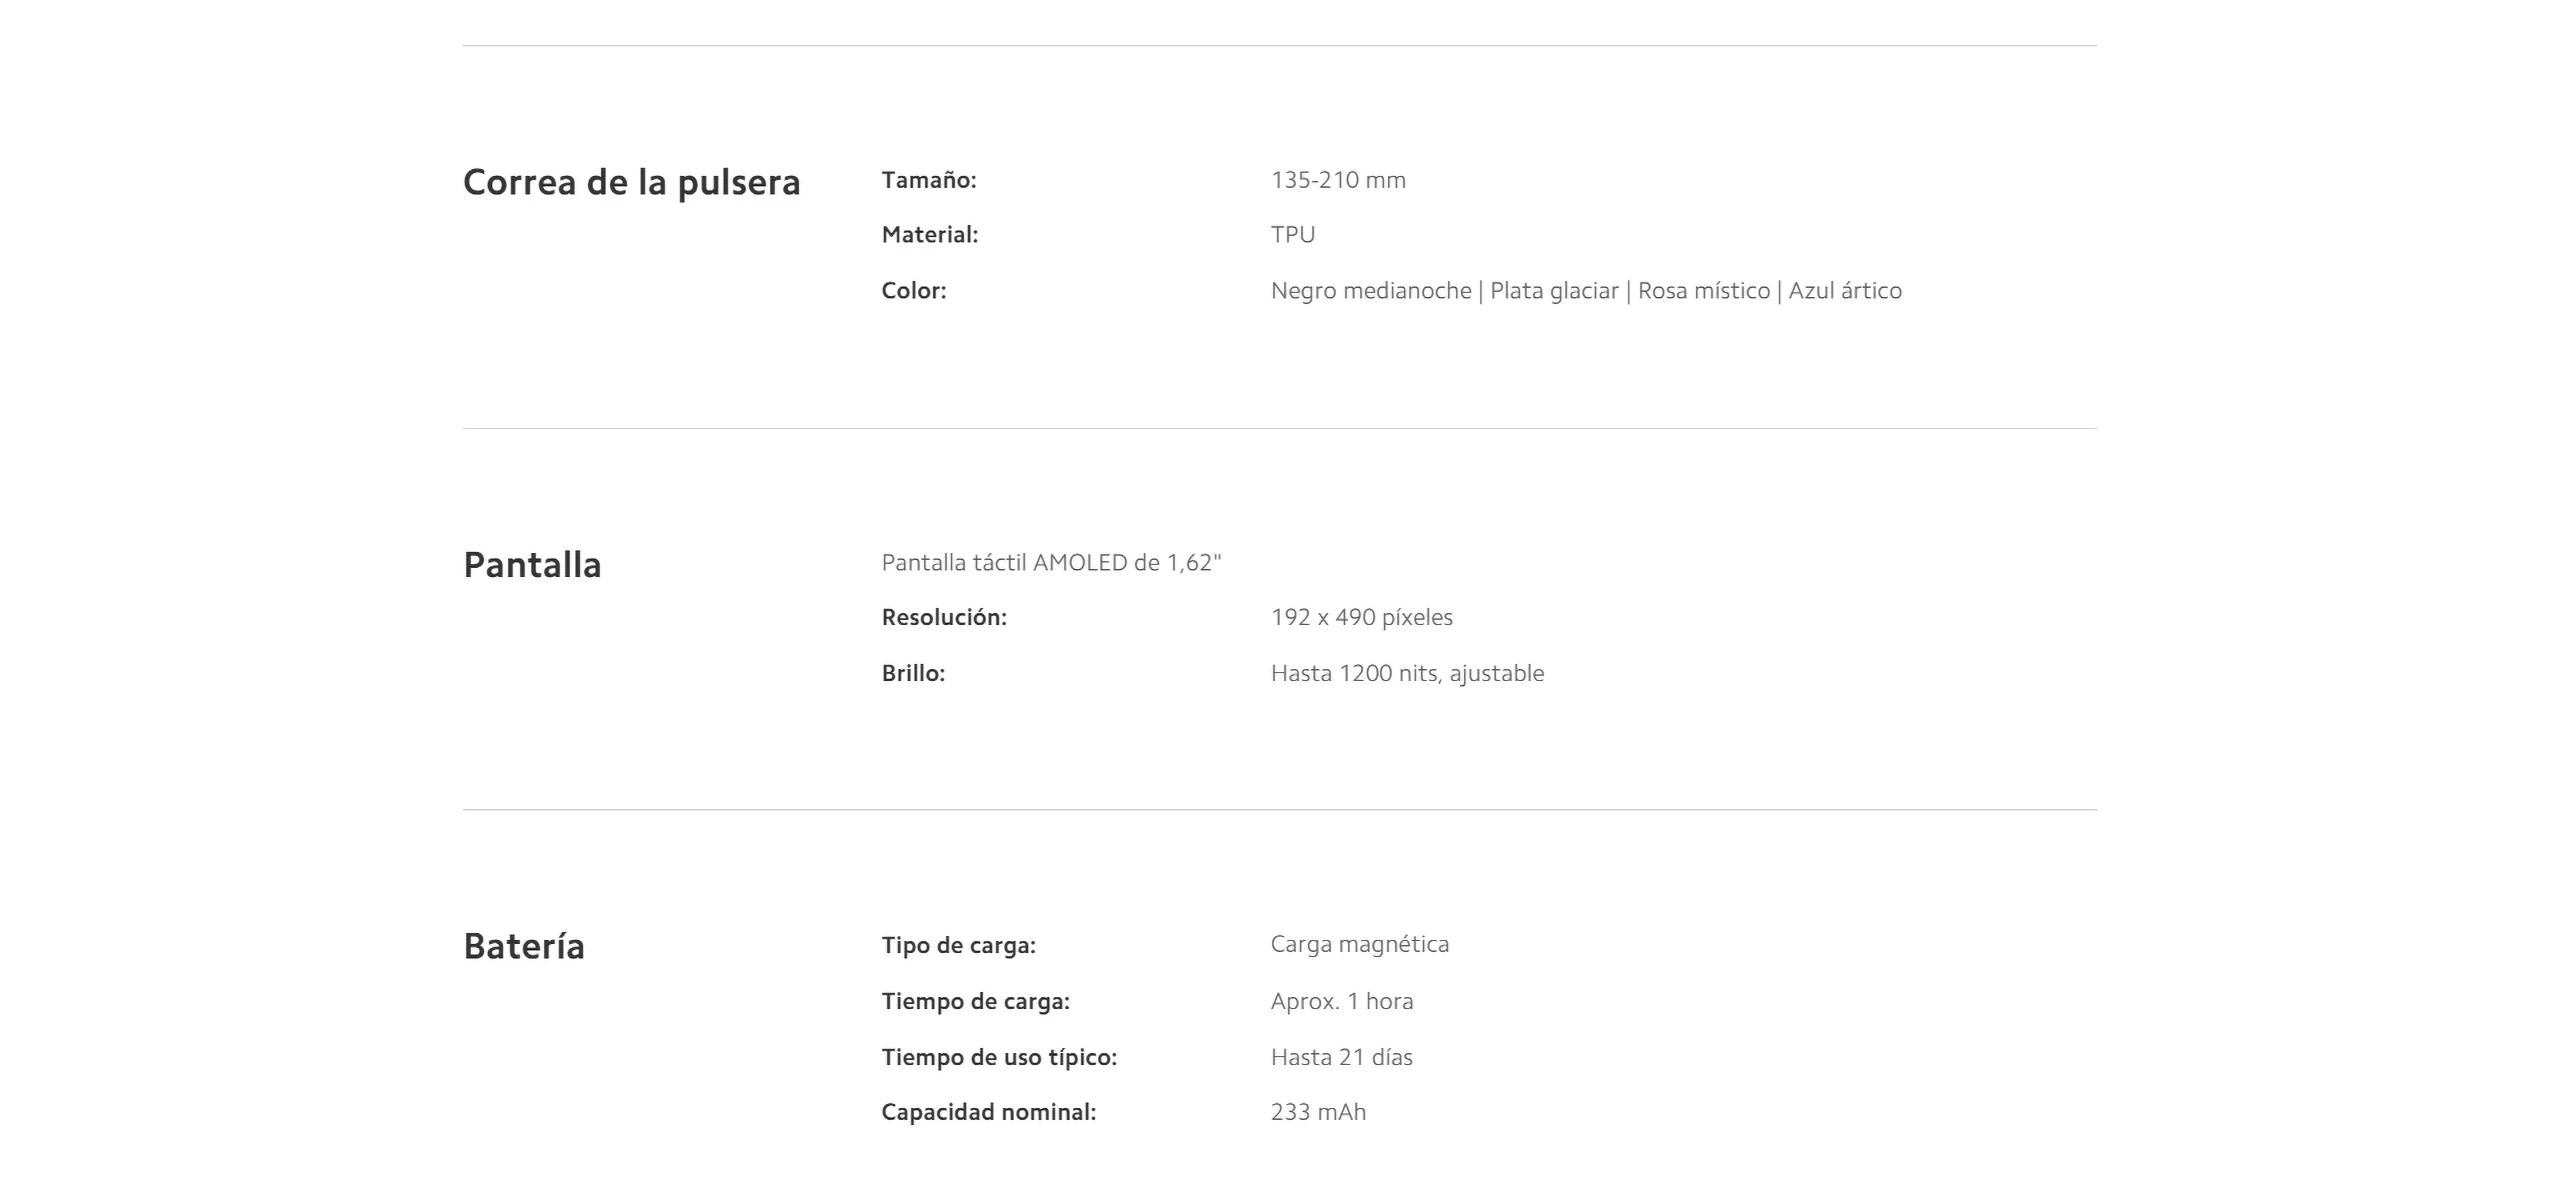The width and height of the screenshot is (2560, 1202).
Task: Select the "Negro medianoche" color text
Action: point(1371,291)
